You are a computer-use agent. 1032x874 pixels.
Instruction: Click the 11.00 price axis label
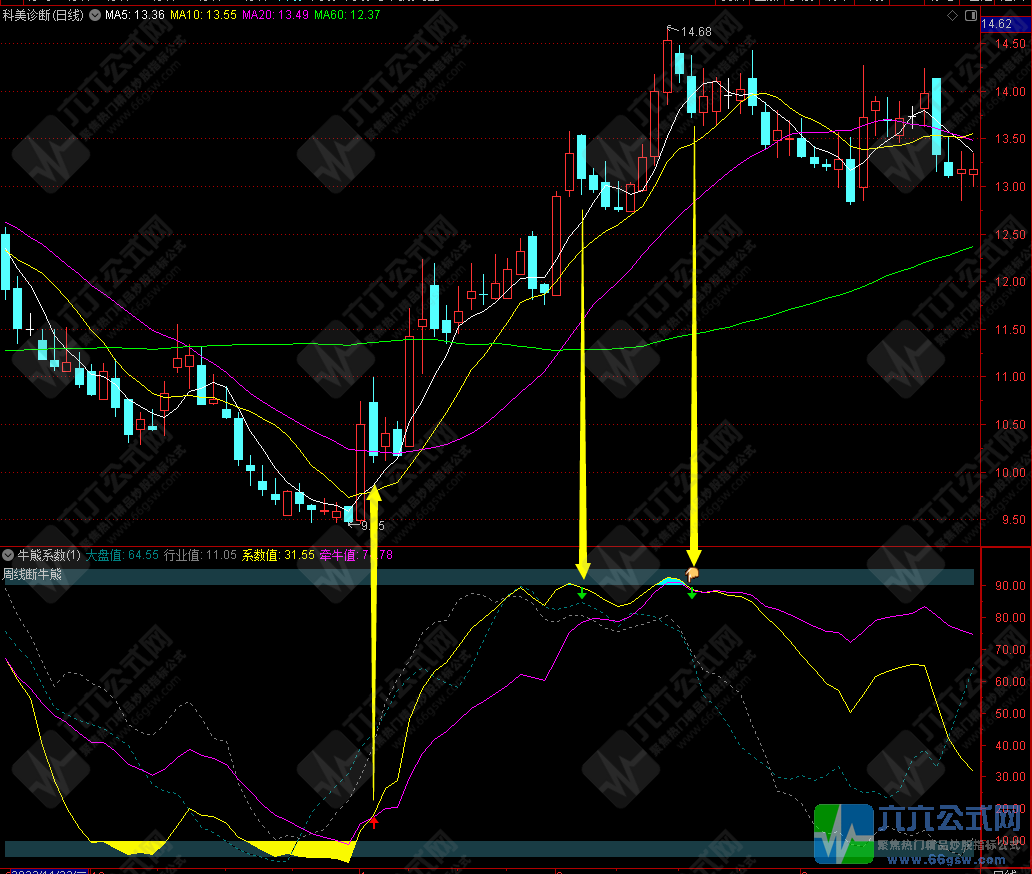coord(1010,377)
